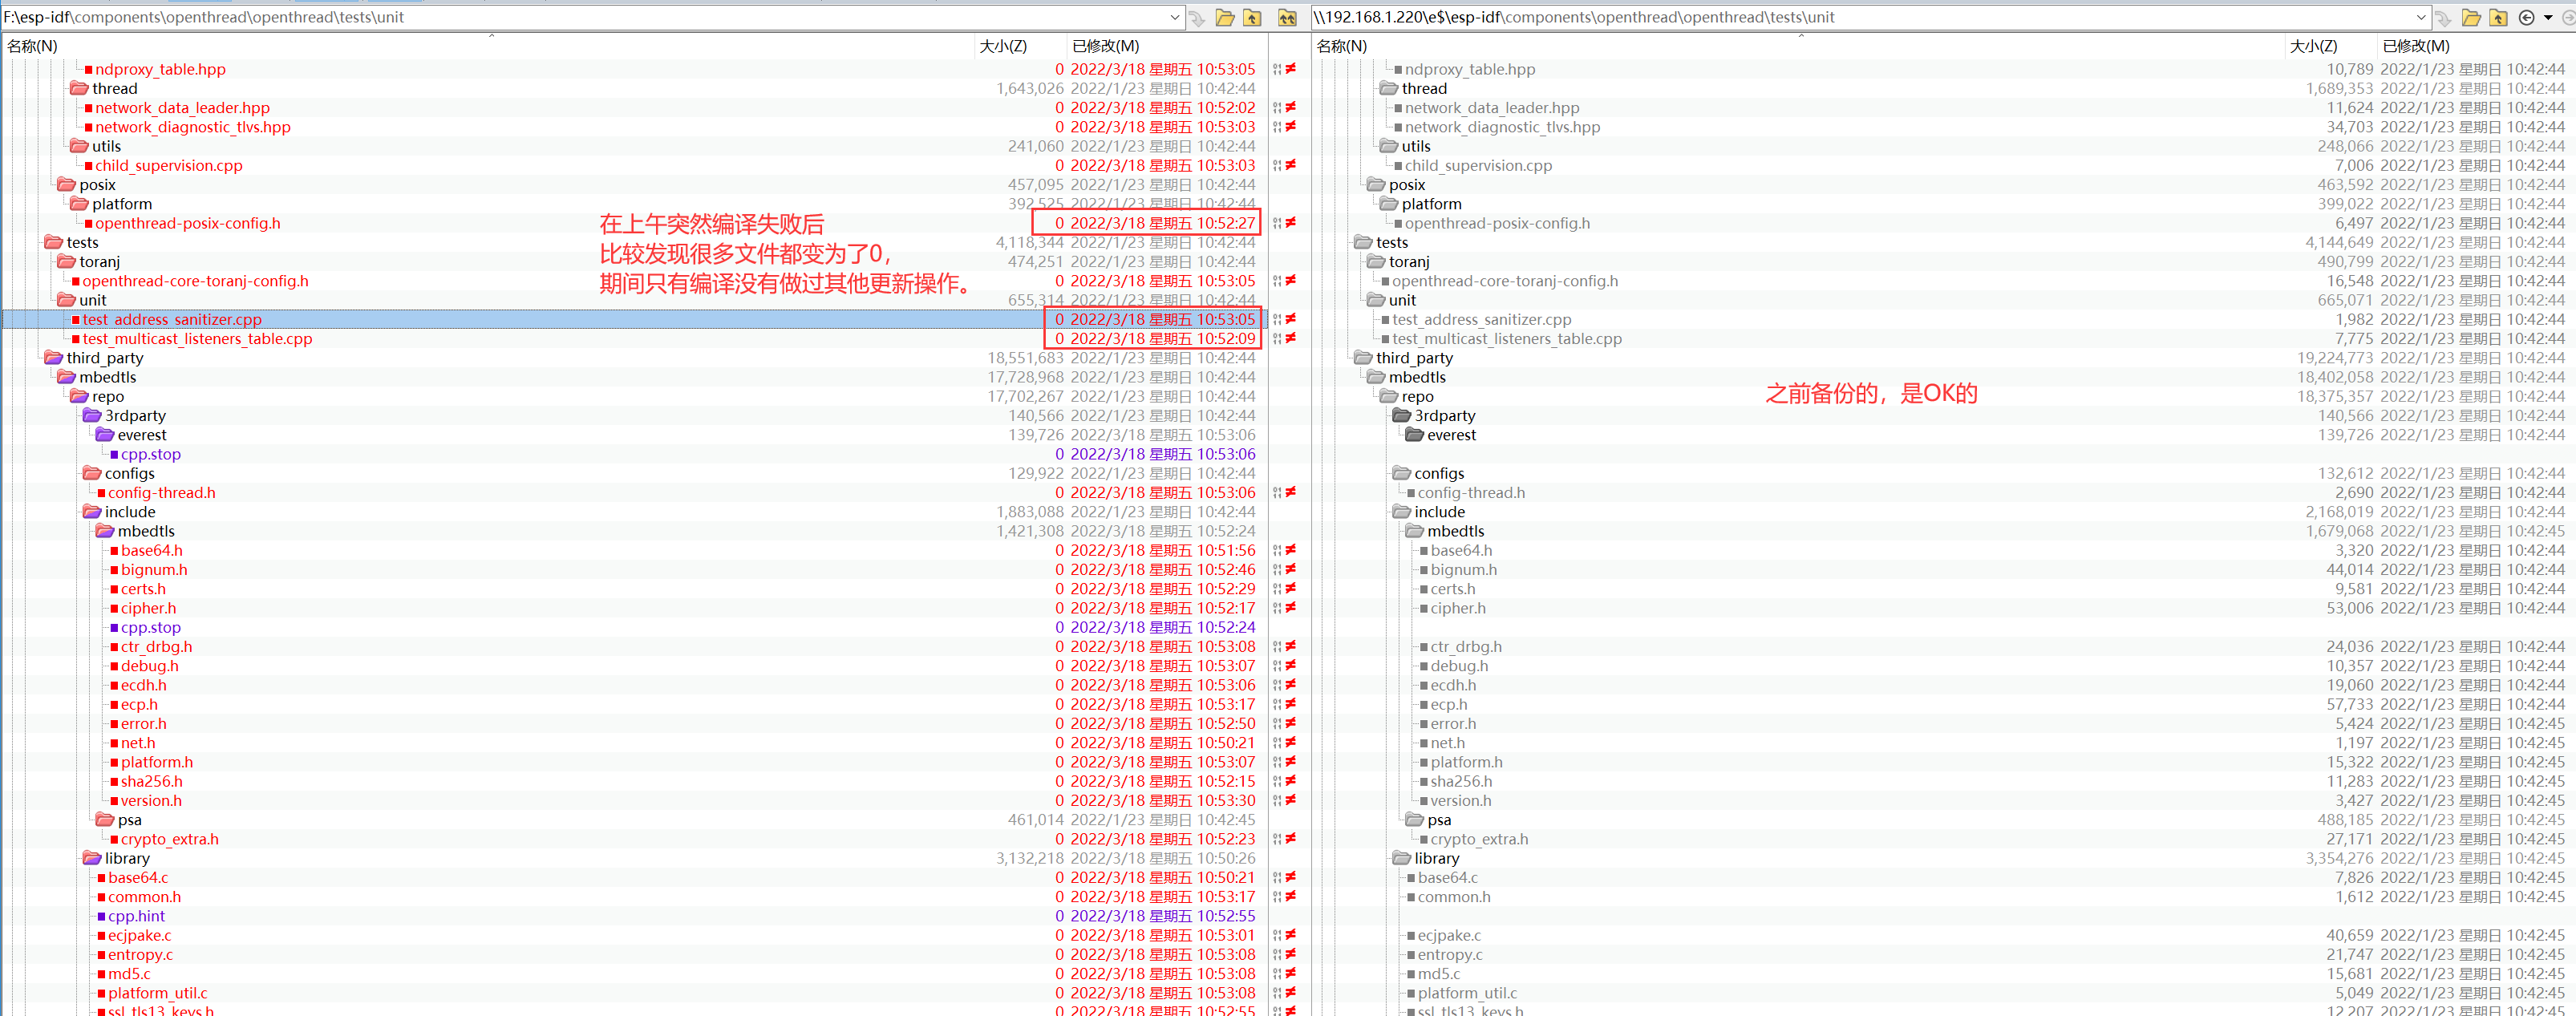
Task: Collapse the left tests folder
Action: [53, 242]
